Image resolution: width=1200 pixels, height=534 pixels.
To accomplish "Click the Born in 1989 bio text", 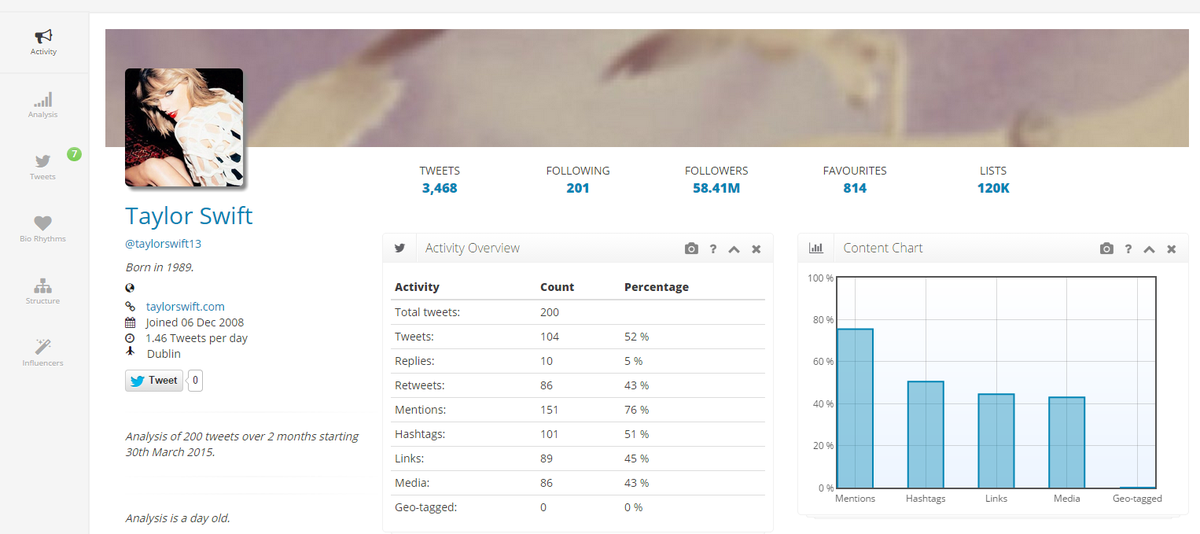I will tap(159, 267).
